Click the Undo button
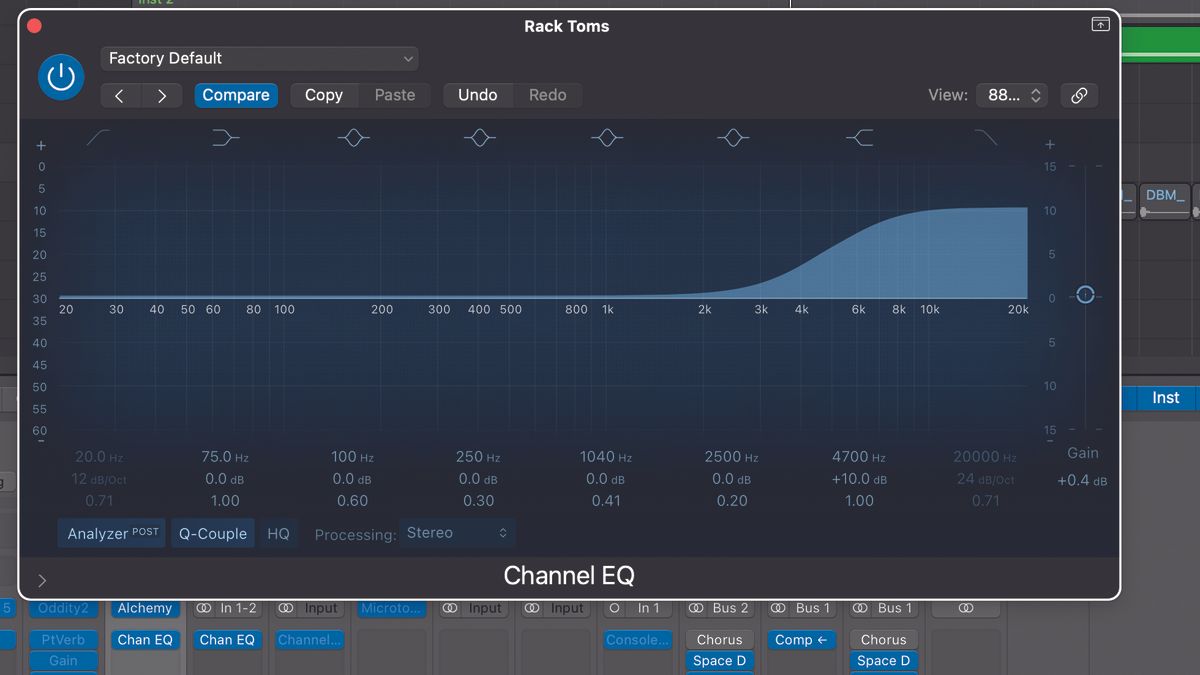The image size is (1200, 675). (477, 95)
